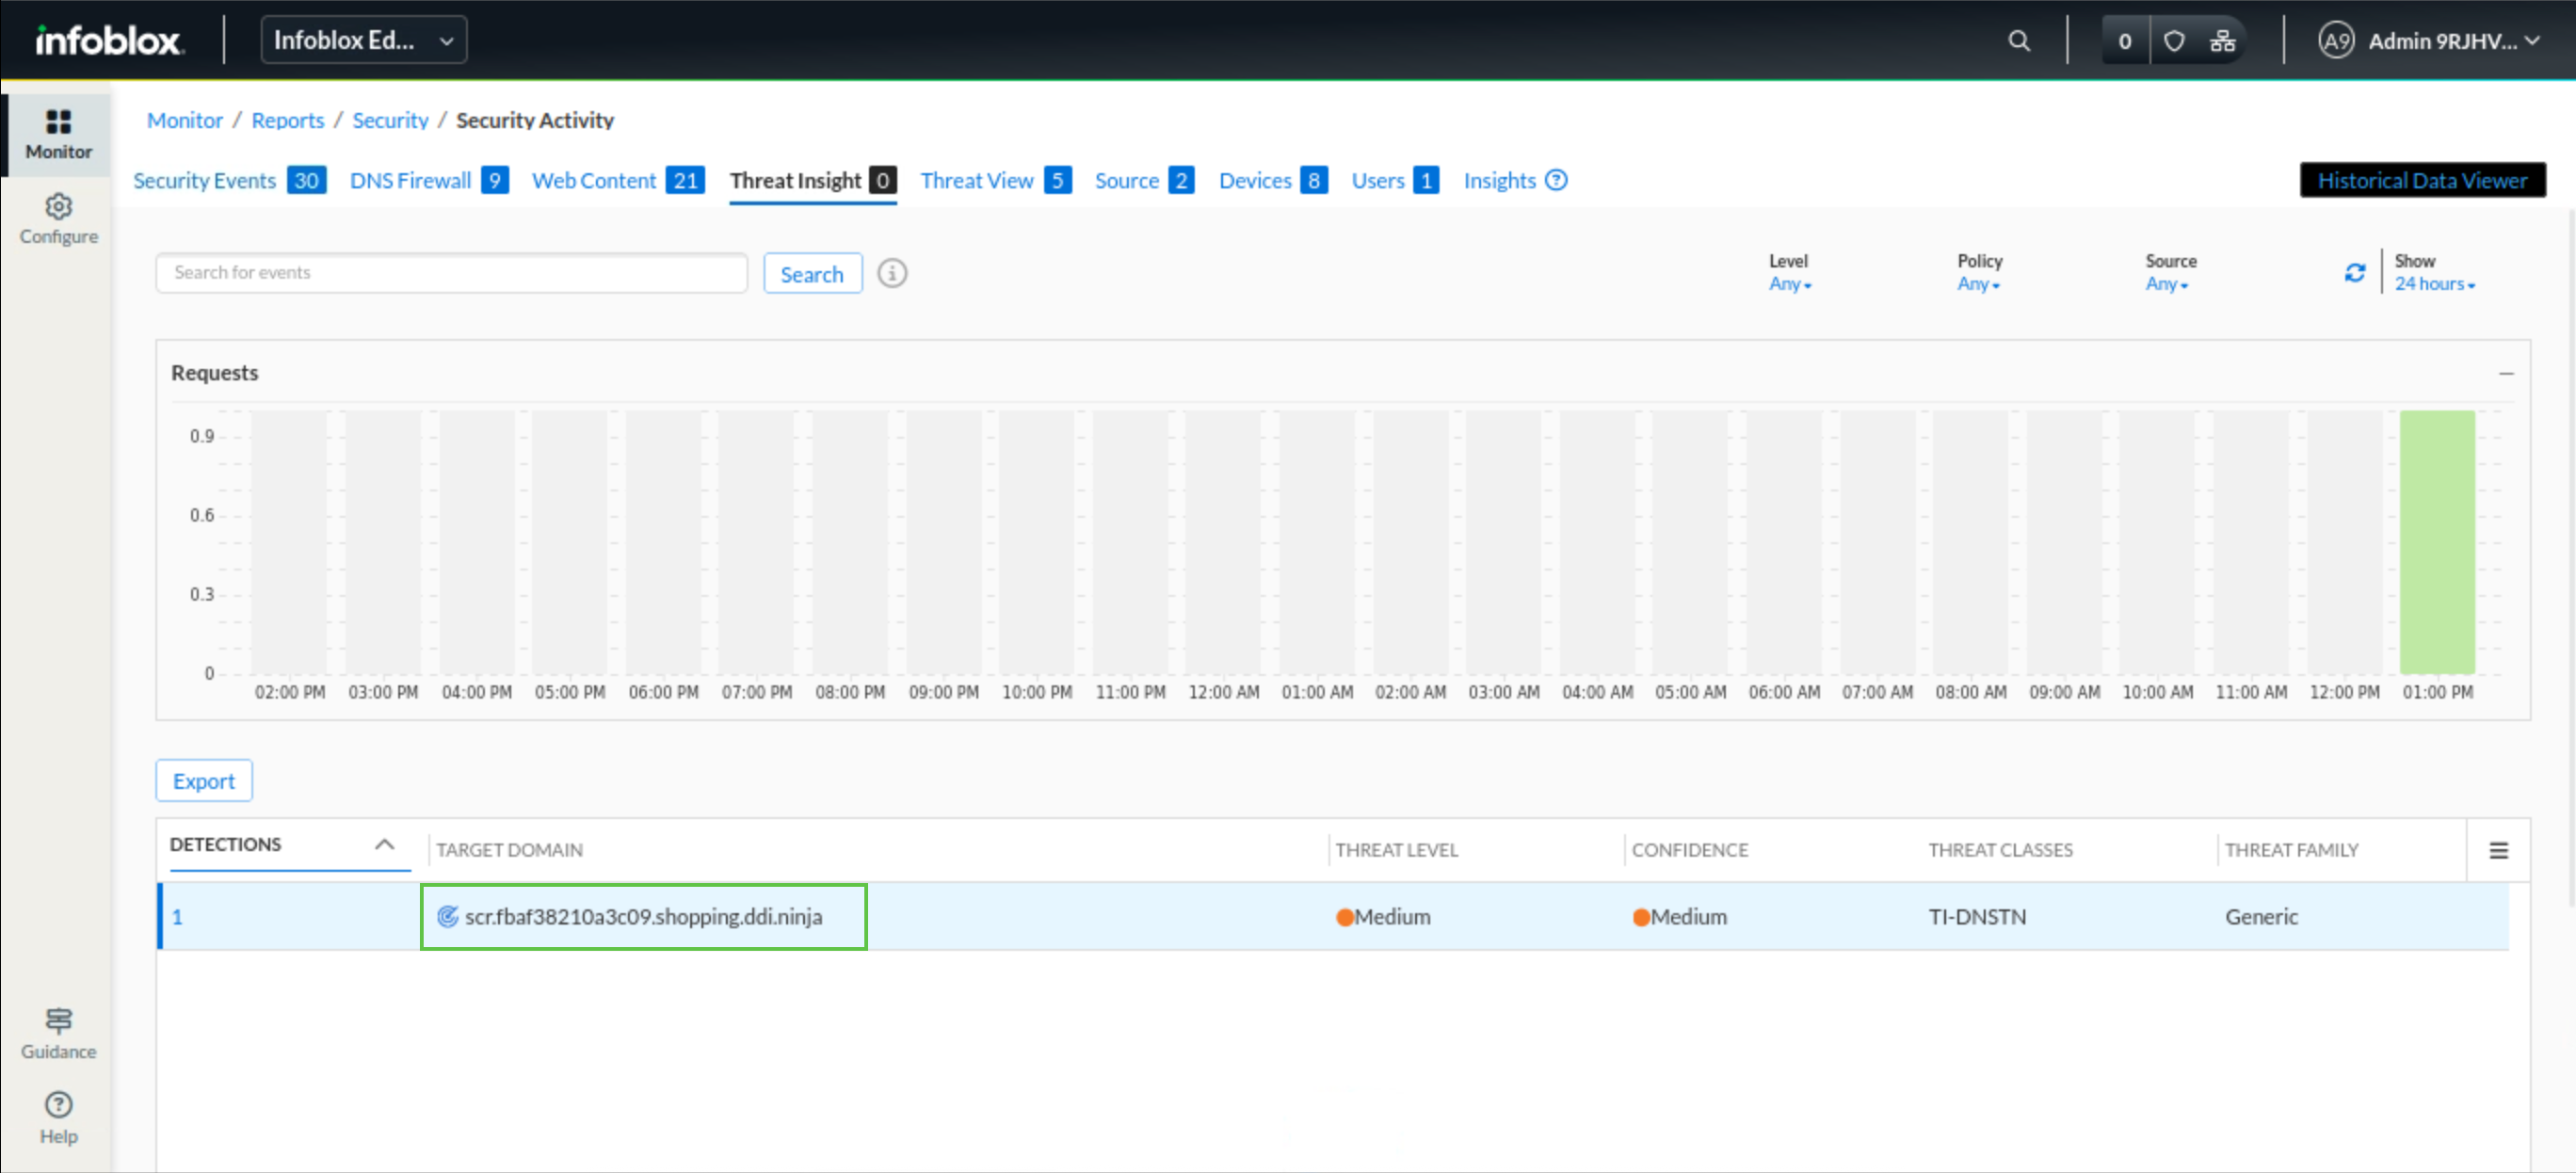Click the shield icon in header
Screen dimensions: 2576x1173
click(x=2173, y=41)
